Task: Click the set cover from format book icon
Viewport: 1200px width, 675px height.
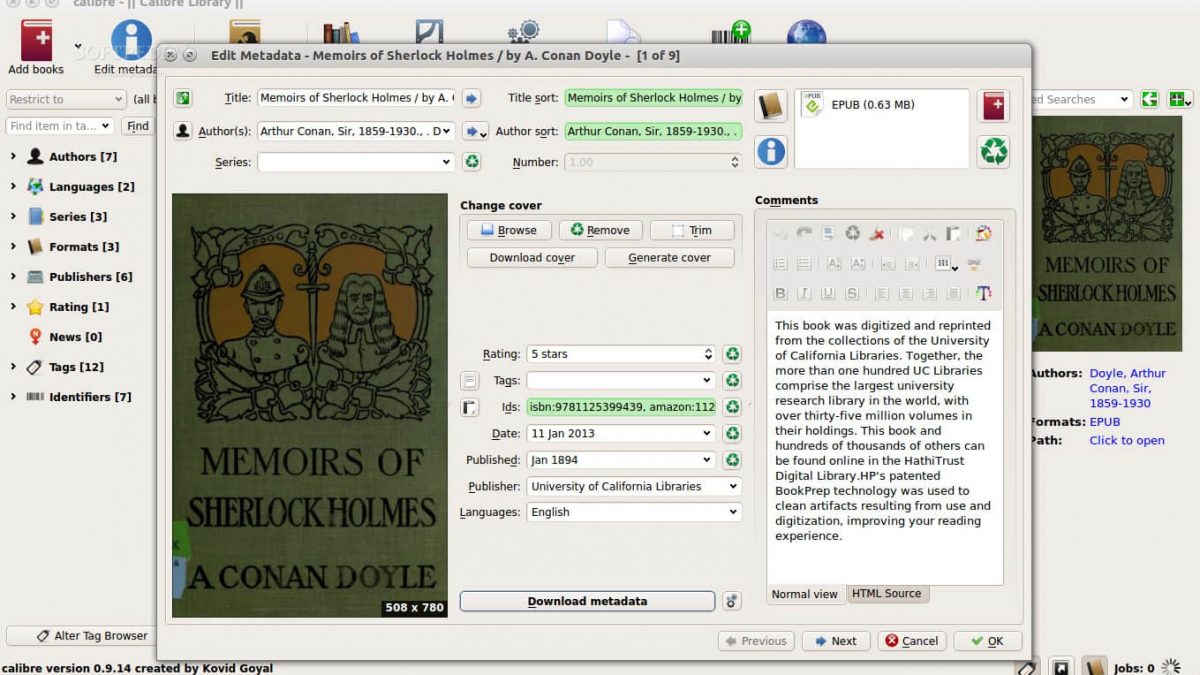Action: pyautogui.click(x=771, y=106)
